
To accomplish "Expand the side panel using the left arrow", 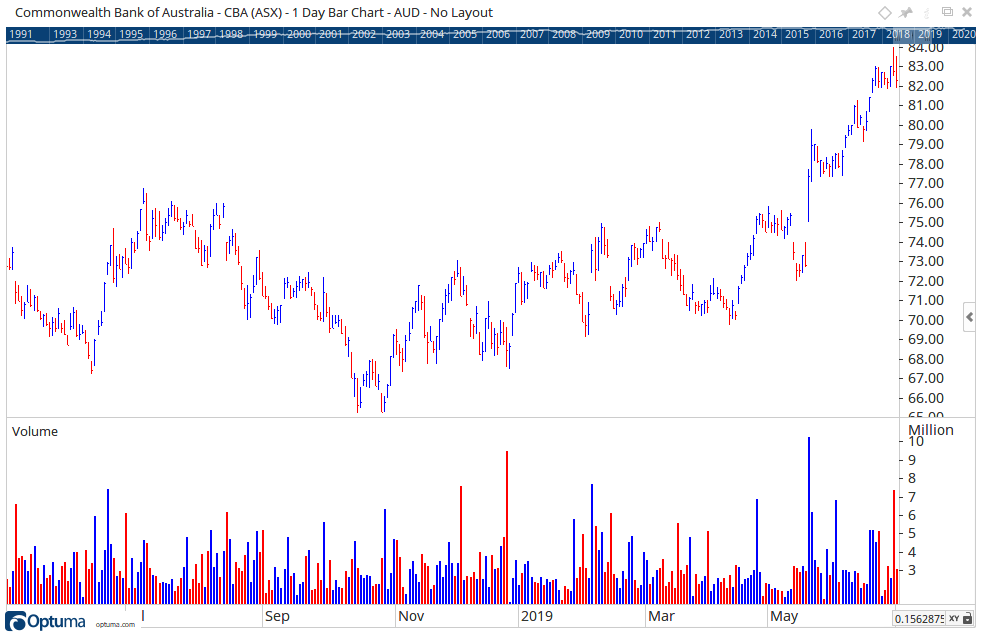I will pos(969,317).
